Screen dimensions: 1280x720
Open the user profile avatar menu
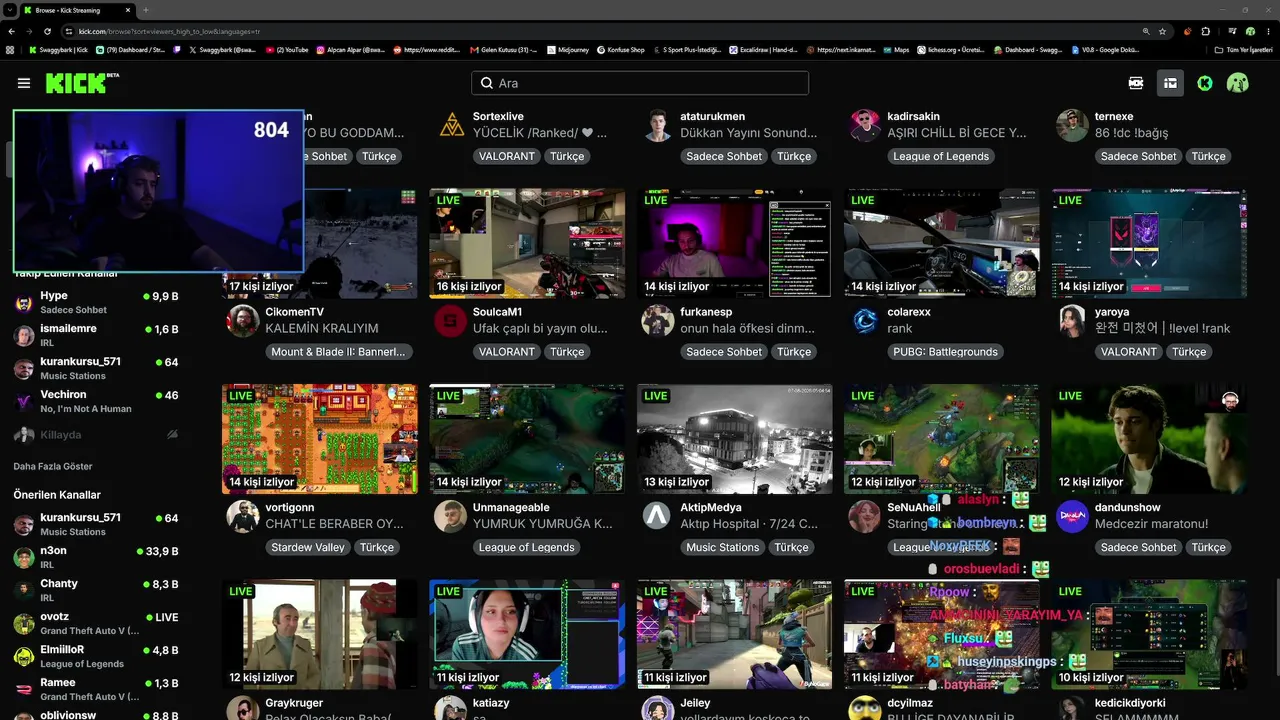point(1238,83)
